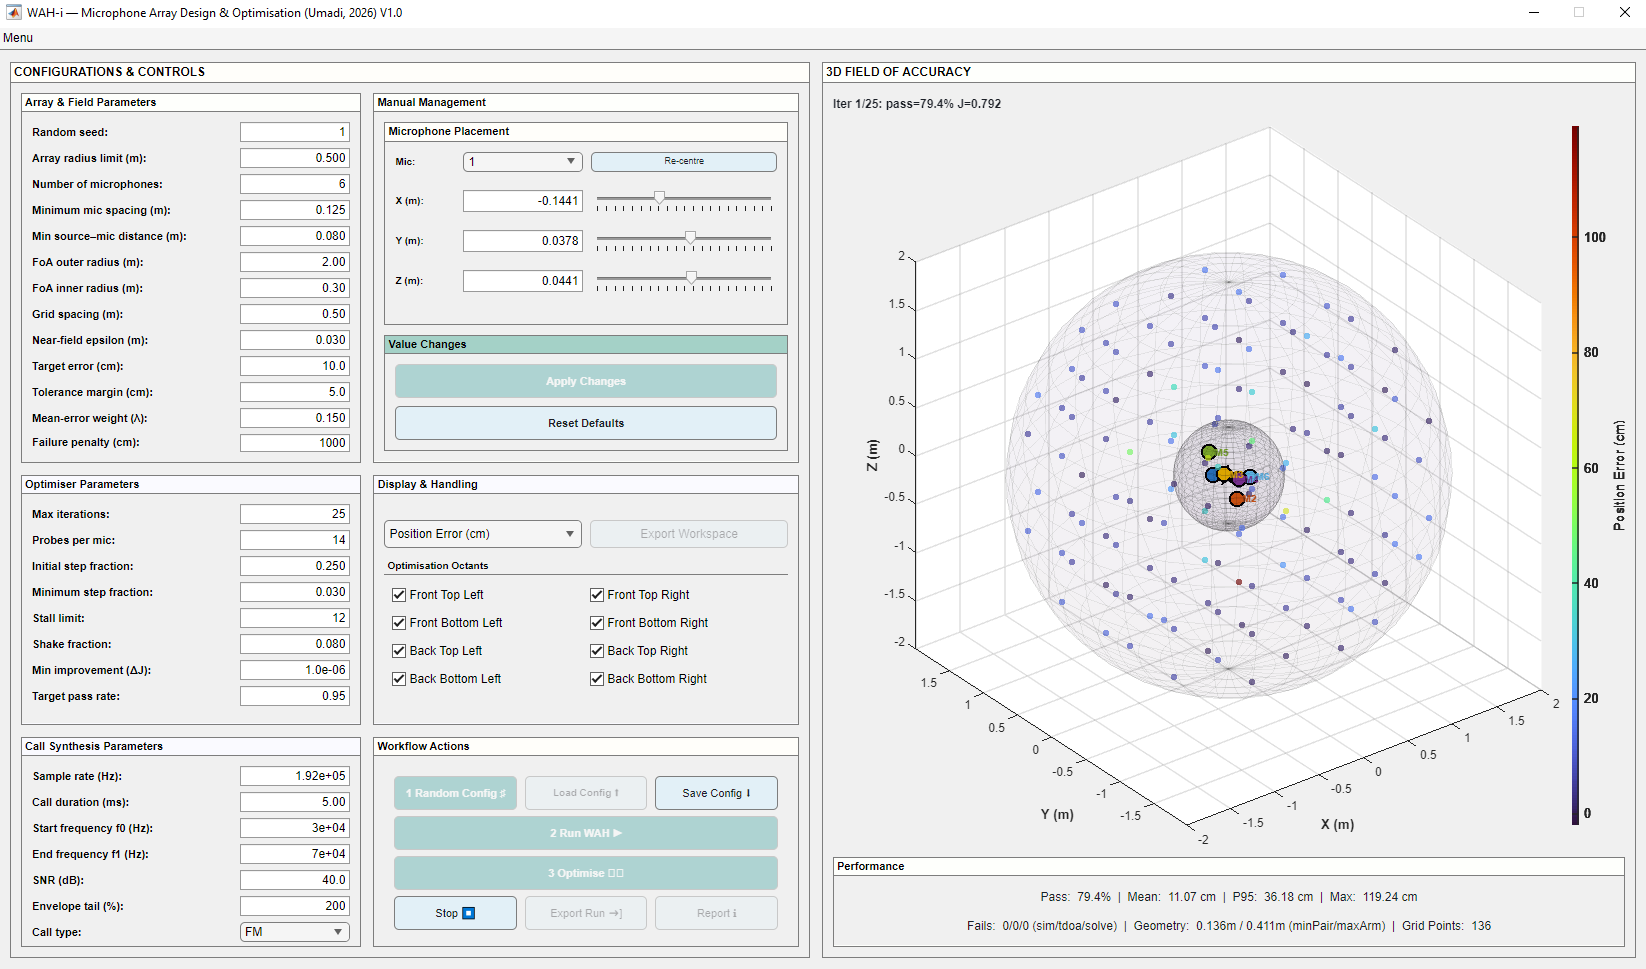Click the play arrow on Run WAH
The image size is (1646, 969).
(617, 833)
